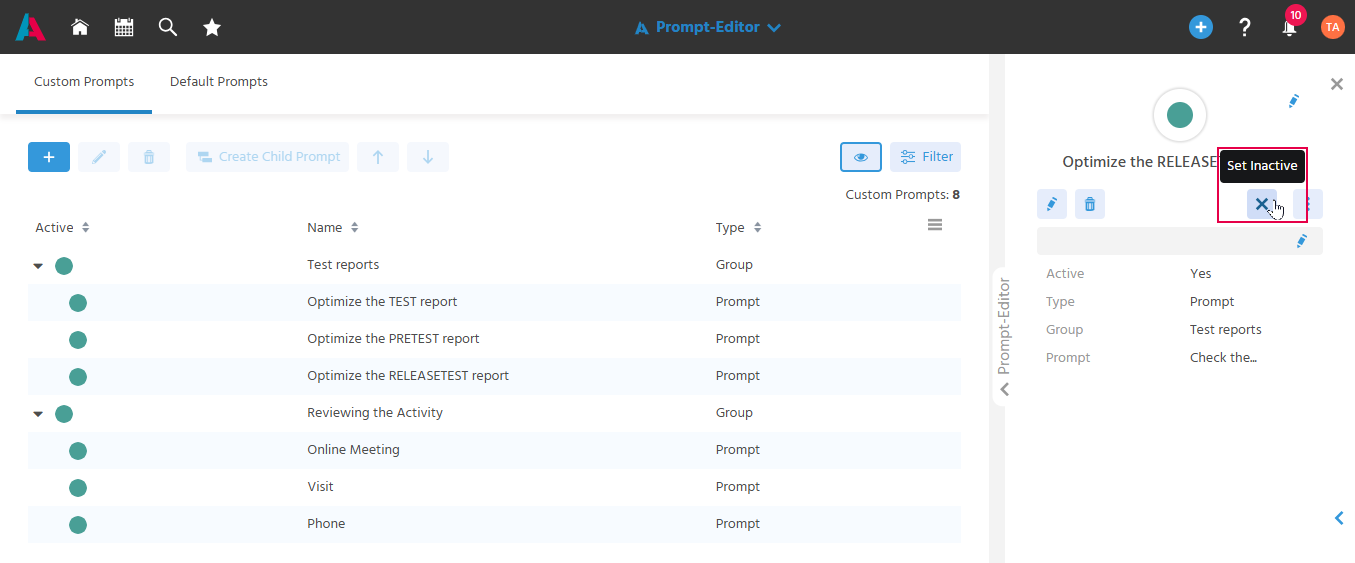The width and height of the screenshot is (1355, 563).
Task: Click the Check the… prompt value
Action: coord(1223,358)
